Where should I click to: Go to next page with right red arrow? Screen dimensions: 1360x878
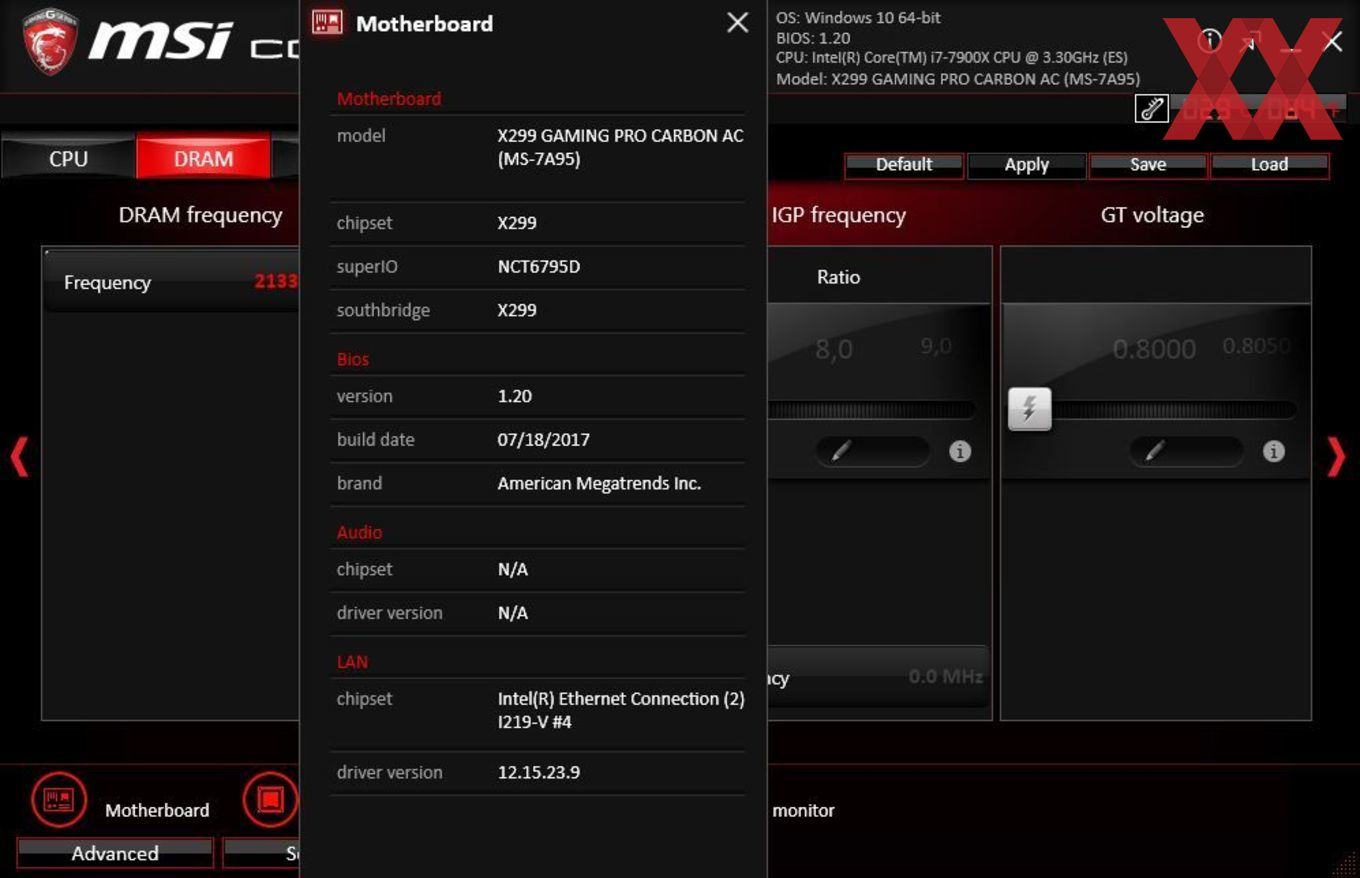coord(1336,457)
